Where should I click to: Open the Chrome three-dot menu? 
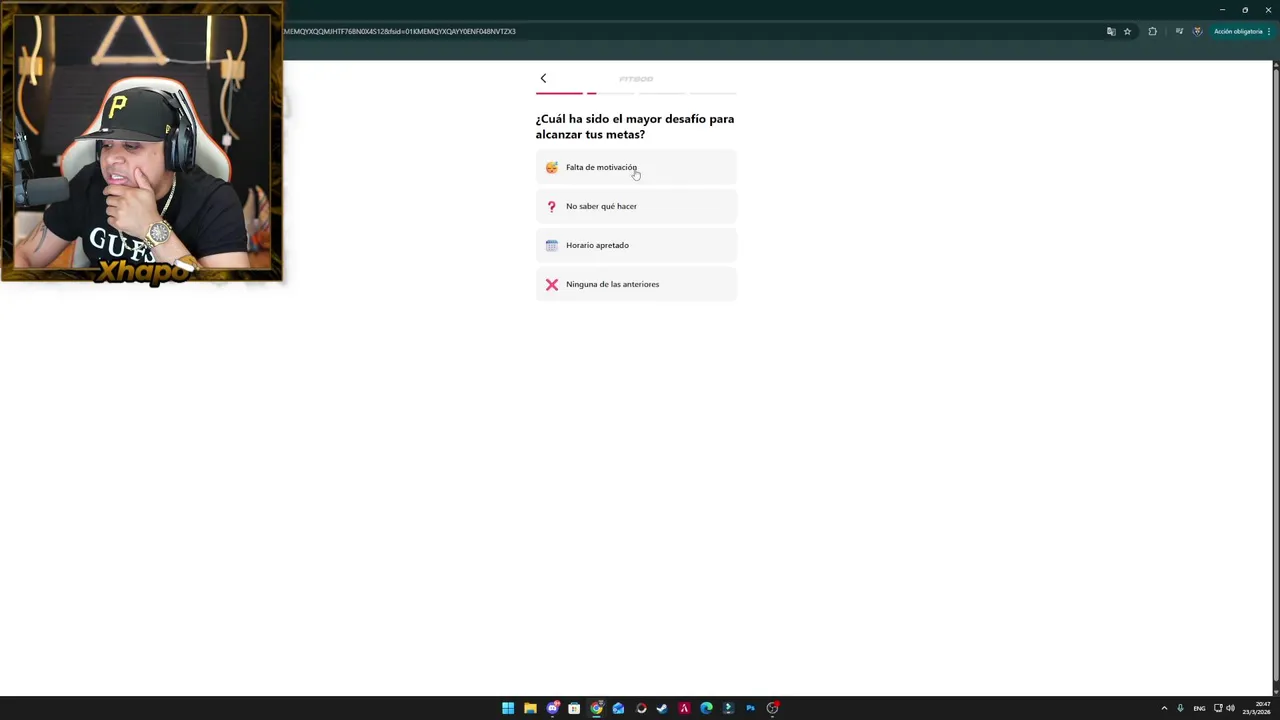[x=1269, y=31]
